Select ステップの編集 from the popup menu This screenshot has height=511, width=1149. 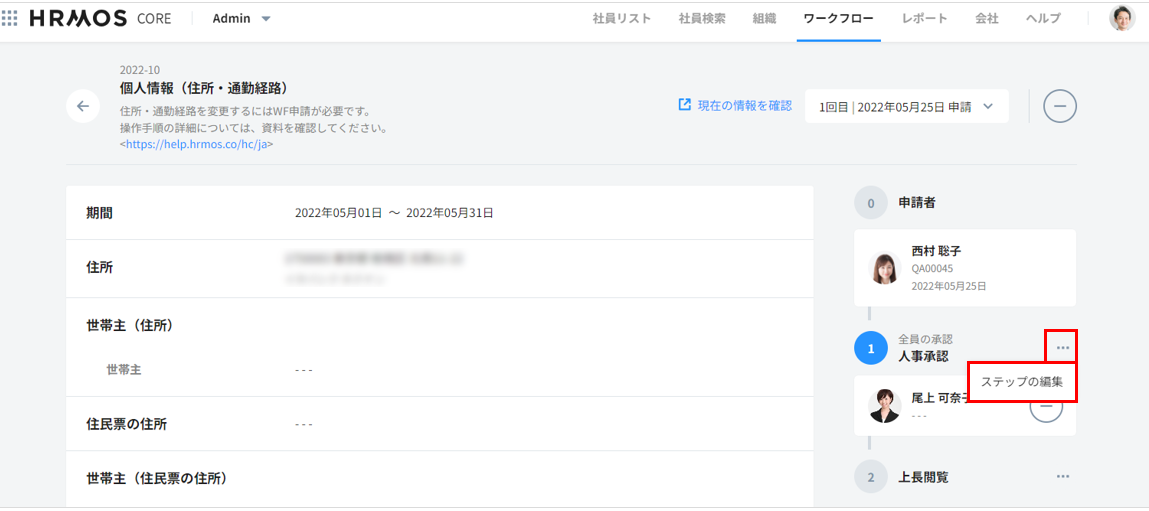1021,382
